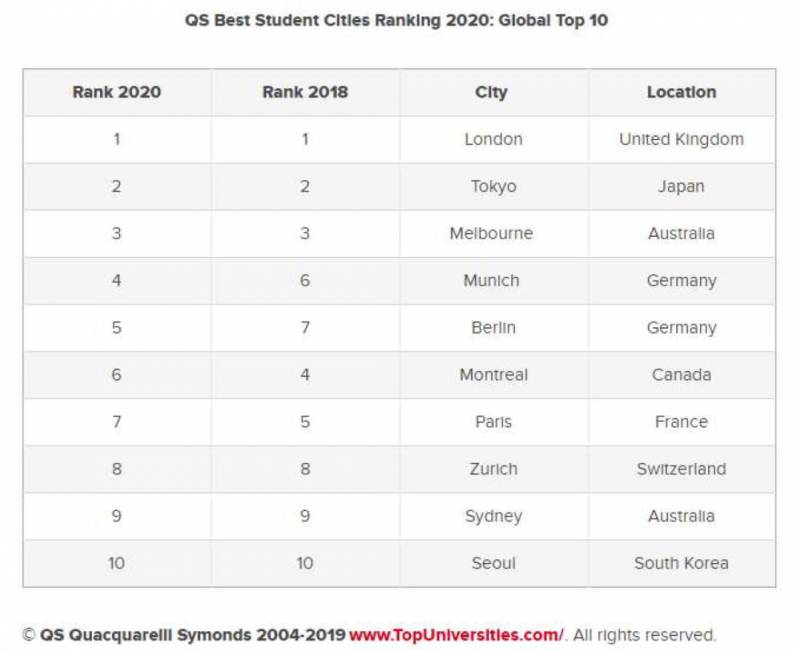Select the Zurich city cell

click(493, 469)
